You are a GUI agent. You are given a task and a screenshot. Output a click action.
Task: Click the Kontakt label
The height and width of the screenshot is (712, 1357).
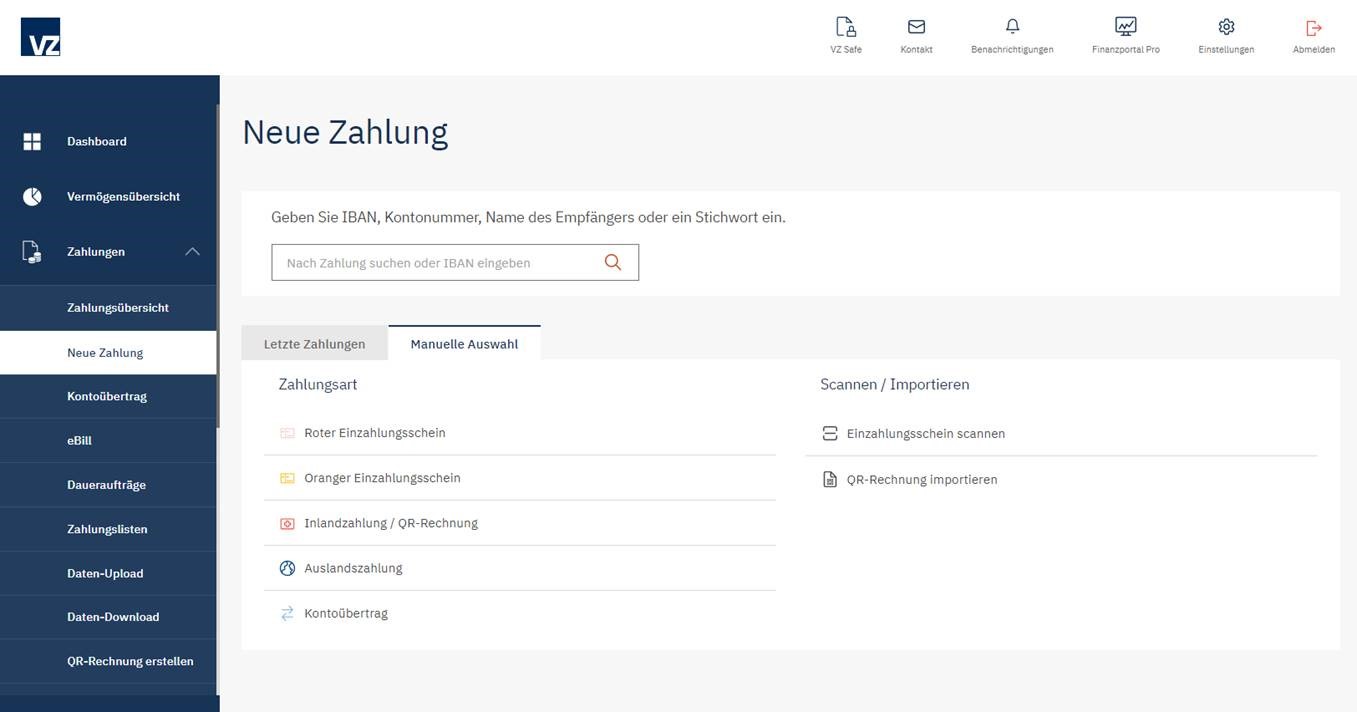pyautogui.click(x=916, y=49)
